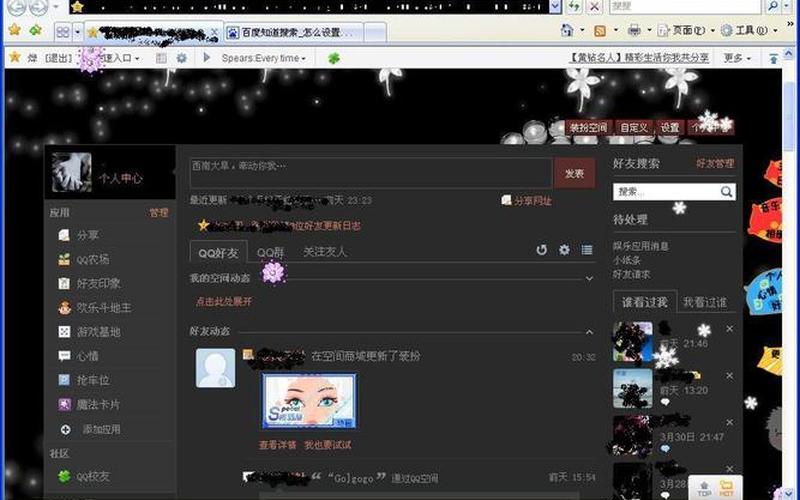Image resolution: width=800 pixels, height=500 pixels.
Task: Click the friend 搜索 input field
Action: coord(666,192)
